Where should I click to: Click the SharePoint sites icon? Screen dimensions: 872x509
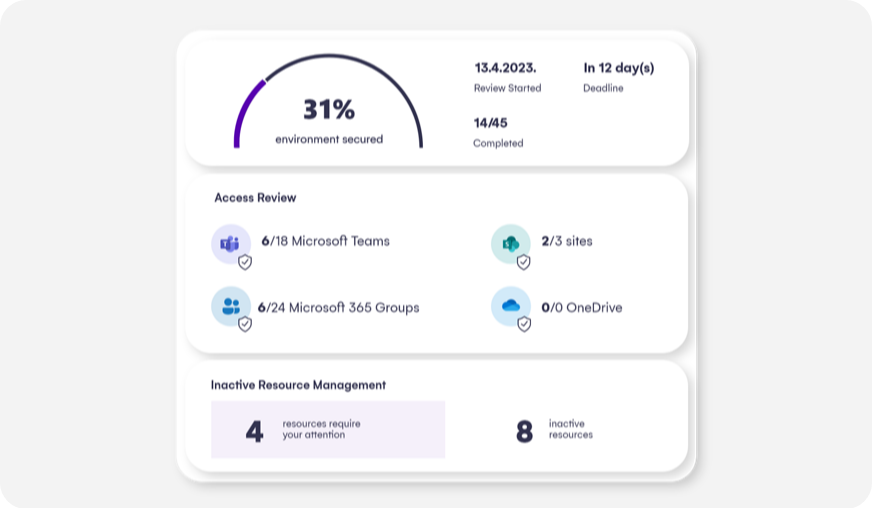[x=511, y=244]
